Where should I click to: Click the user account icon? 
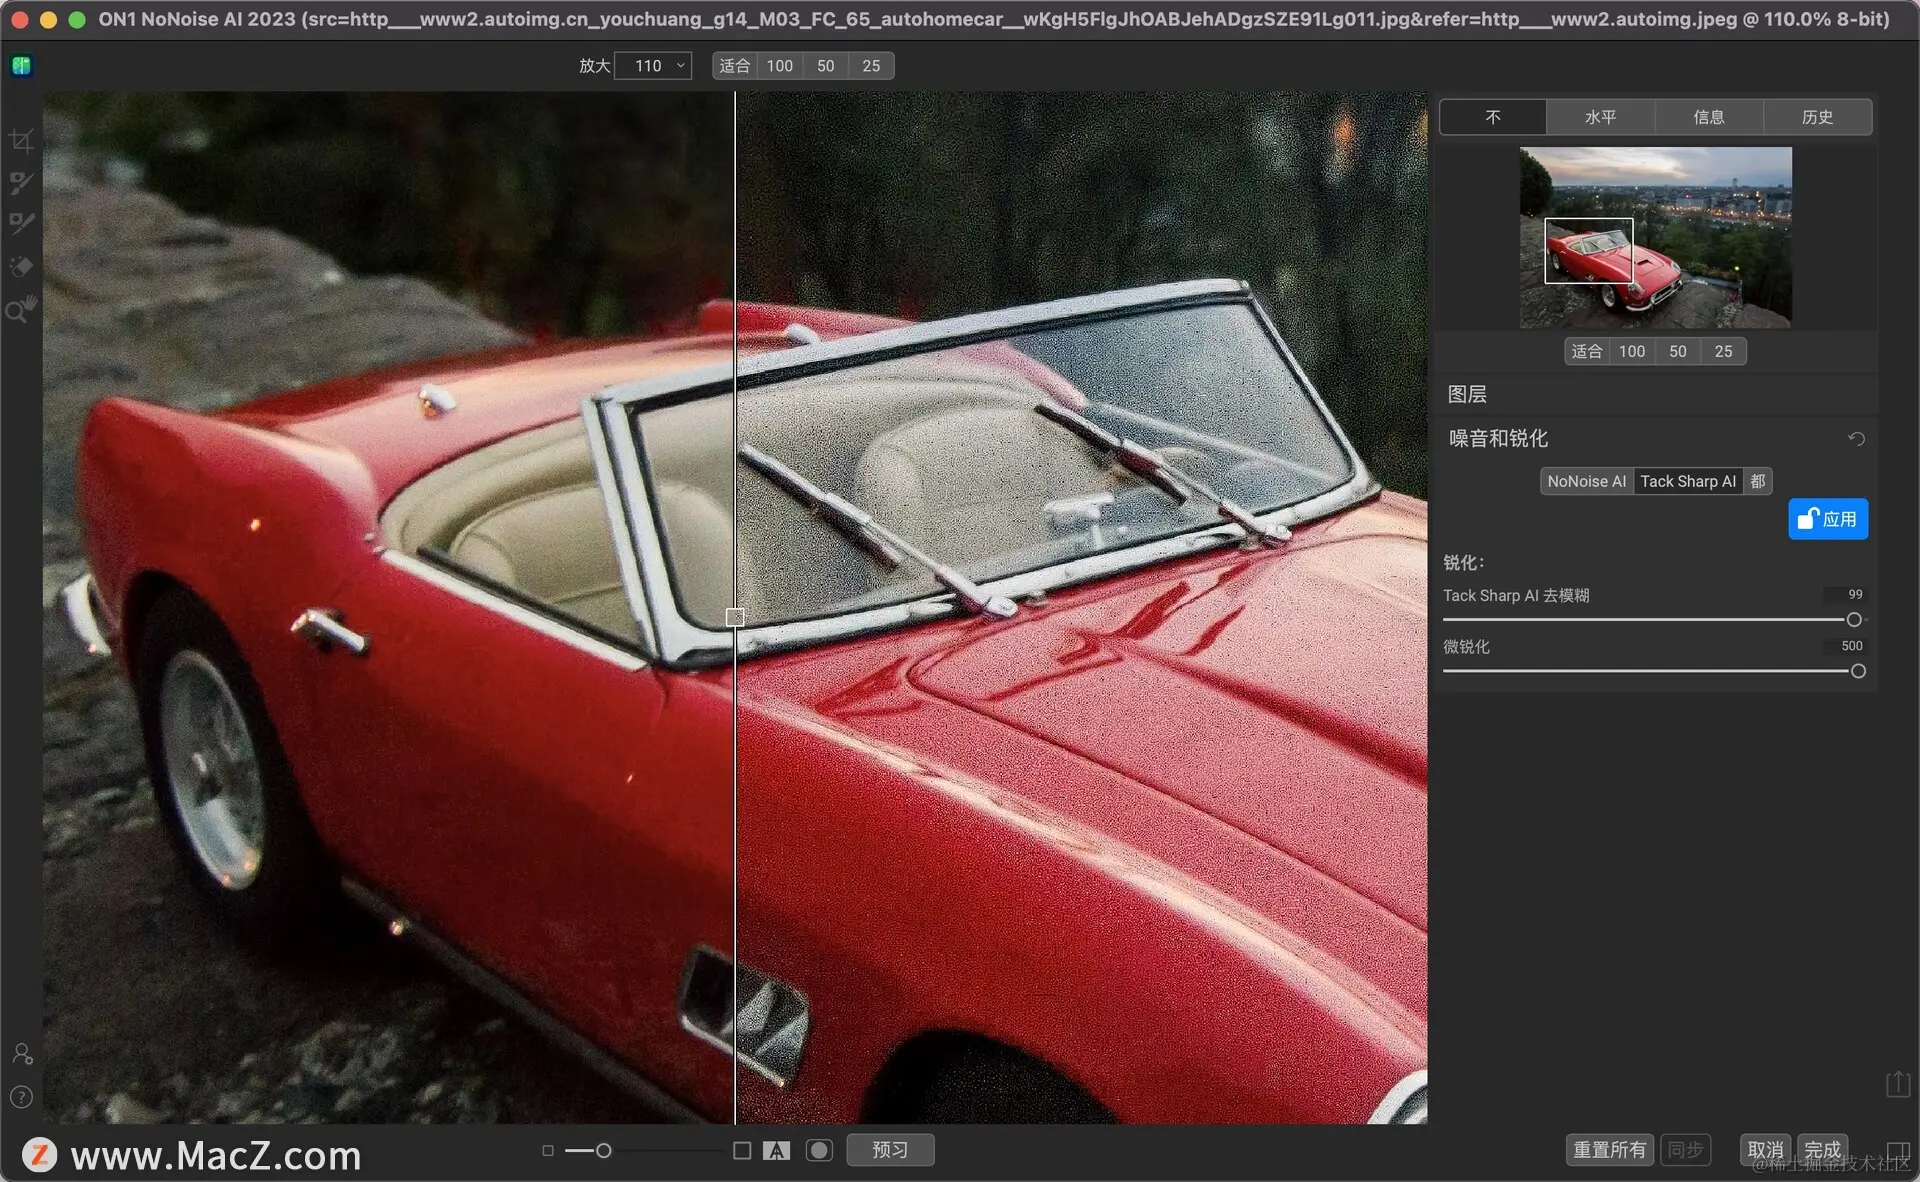pos(22,1054)
